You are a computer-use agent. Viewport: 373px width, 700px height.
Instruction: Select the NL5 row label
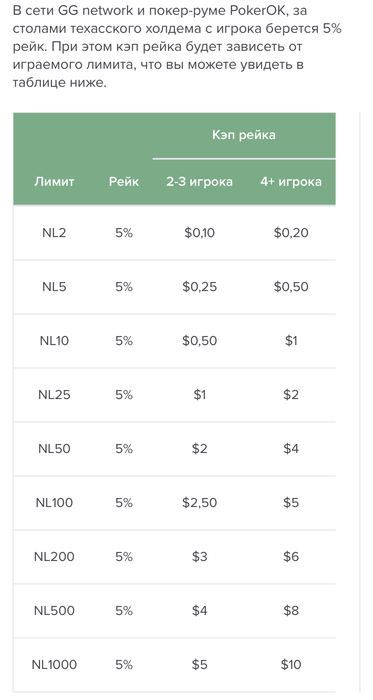[54, 287]
